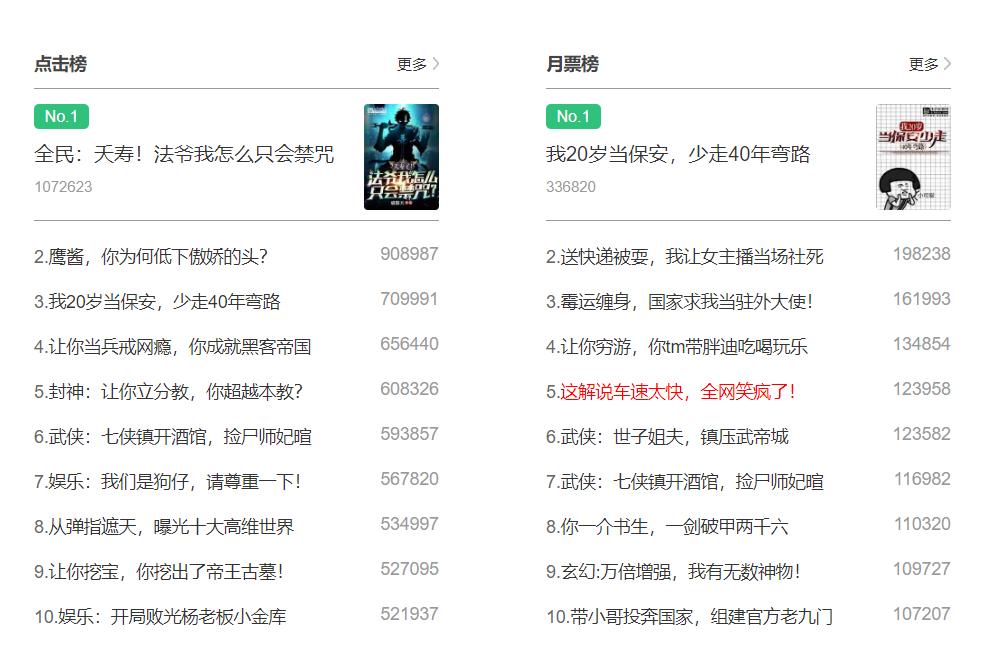The image size is (986, 654).
Task: Click click count 656440
Action: tap(409, 344)
